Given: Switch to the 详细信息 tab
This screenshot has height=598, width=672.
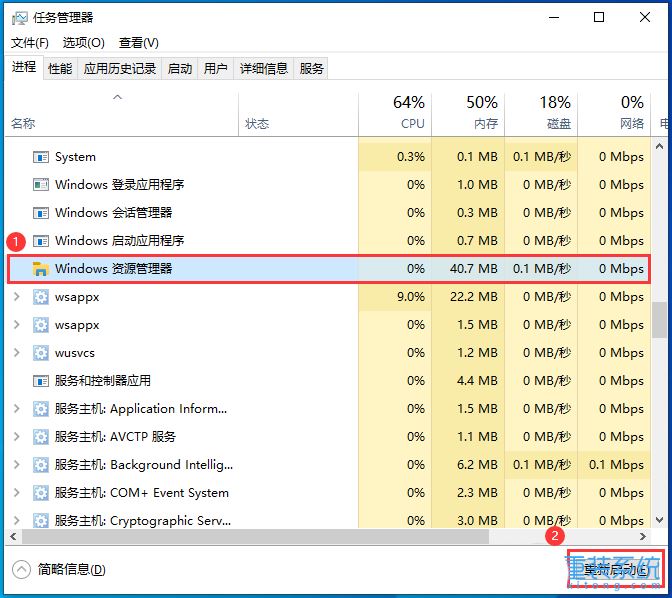Looking at the screenshot, I should (x=263, y=68).
